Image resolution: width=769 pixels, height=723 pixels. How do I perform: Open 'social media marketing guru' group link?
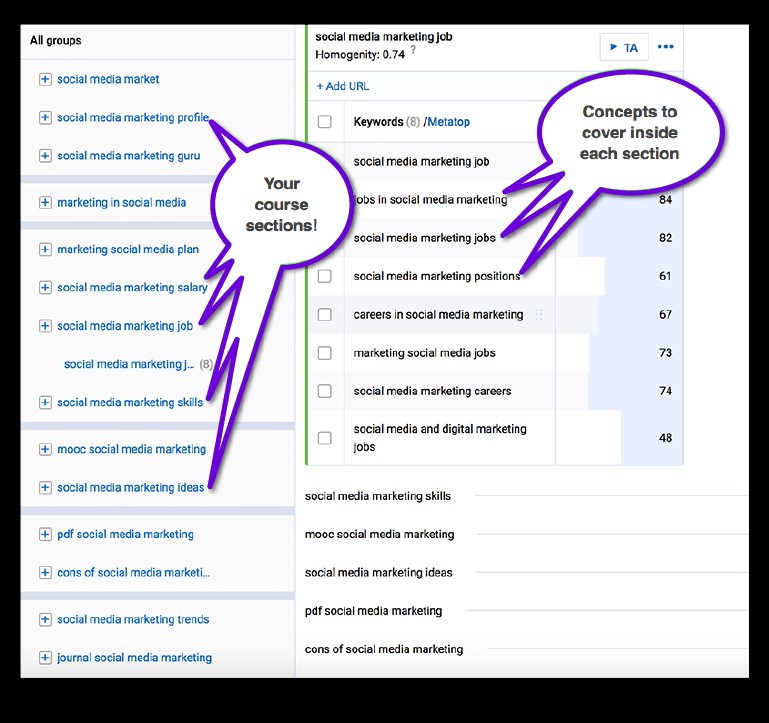click(128, 155)
